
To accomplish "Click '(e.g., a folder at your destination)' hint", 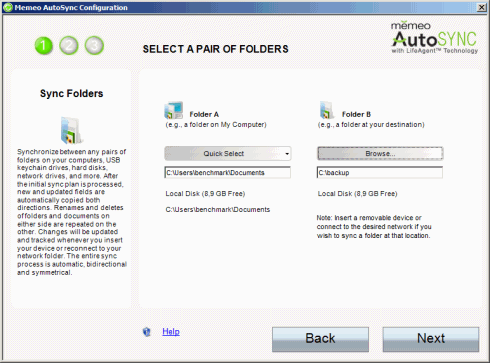I will (371, 125).
